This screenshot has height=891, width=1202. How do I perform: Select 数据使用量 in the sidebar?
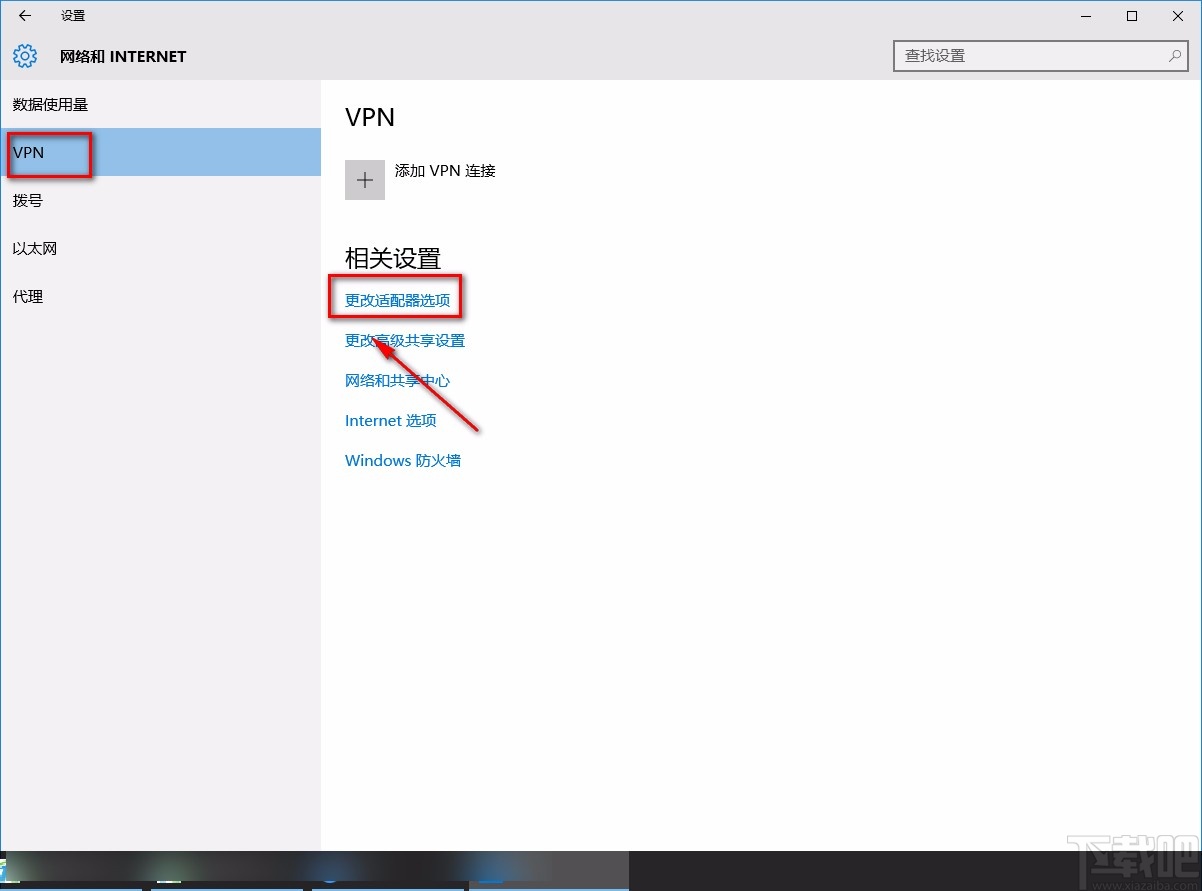(x=50, y=104)
